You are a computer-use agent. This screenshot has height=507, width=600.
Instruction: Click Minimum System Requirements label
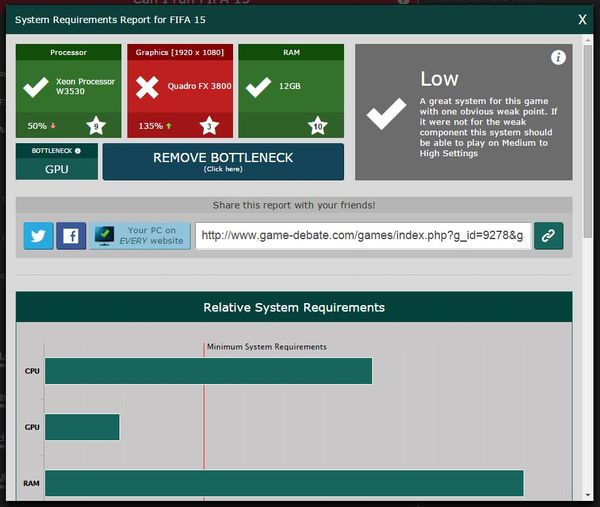[x=267, y=347]
